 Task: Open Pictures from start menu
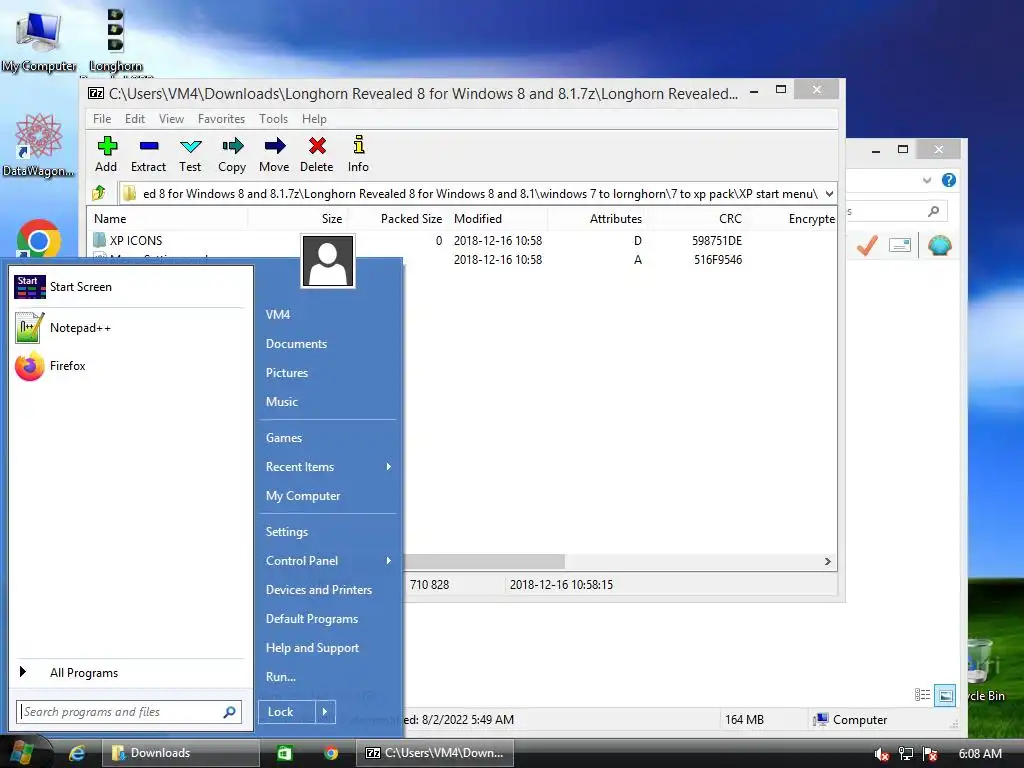[287, 373]
